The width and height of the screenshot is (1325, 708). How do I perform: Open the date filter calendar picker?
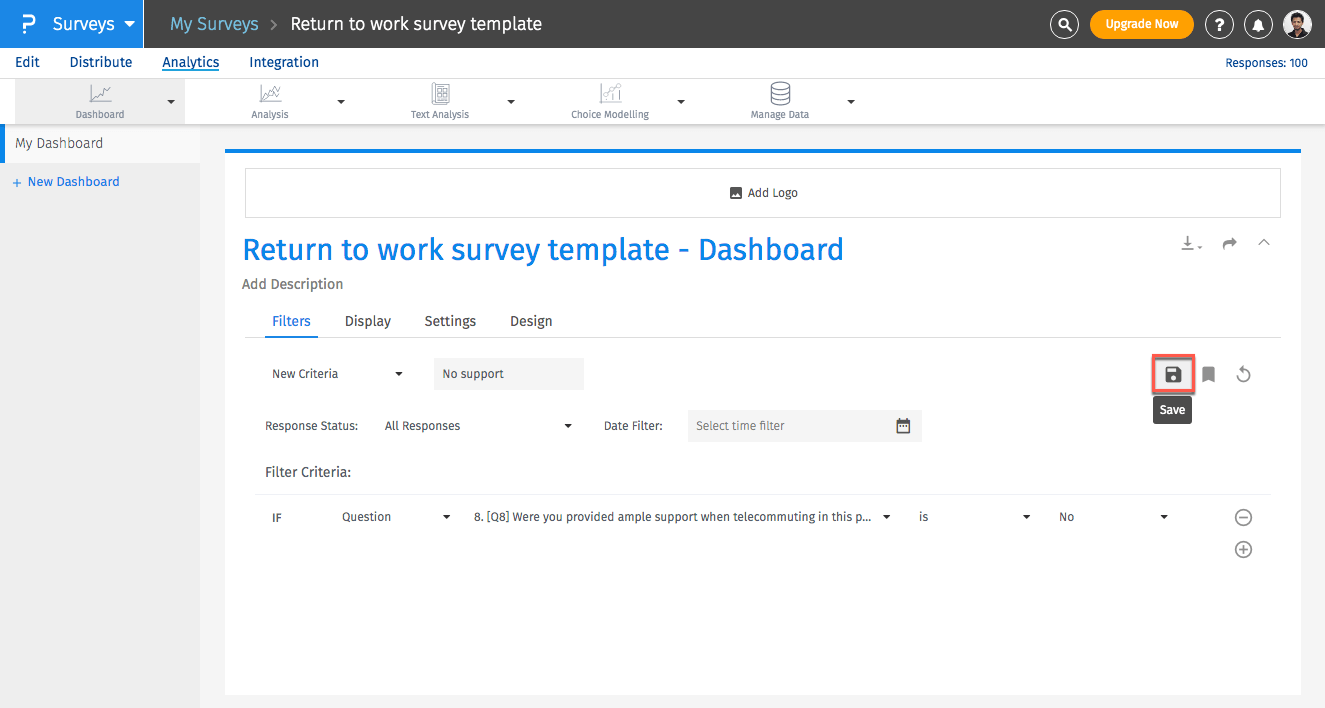pyautogui.click(x=903, y=425)
